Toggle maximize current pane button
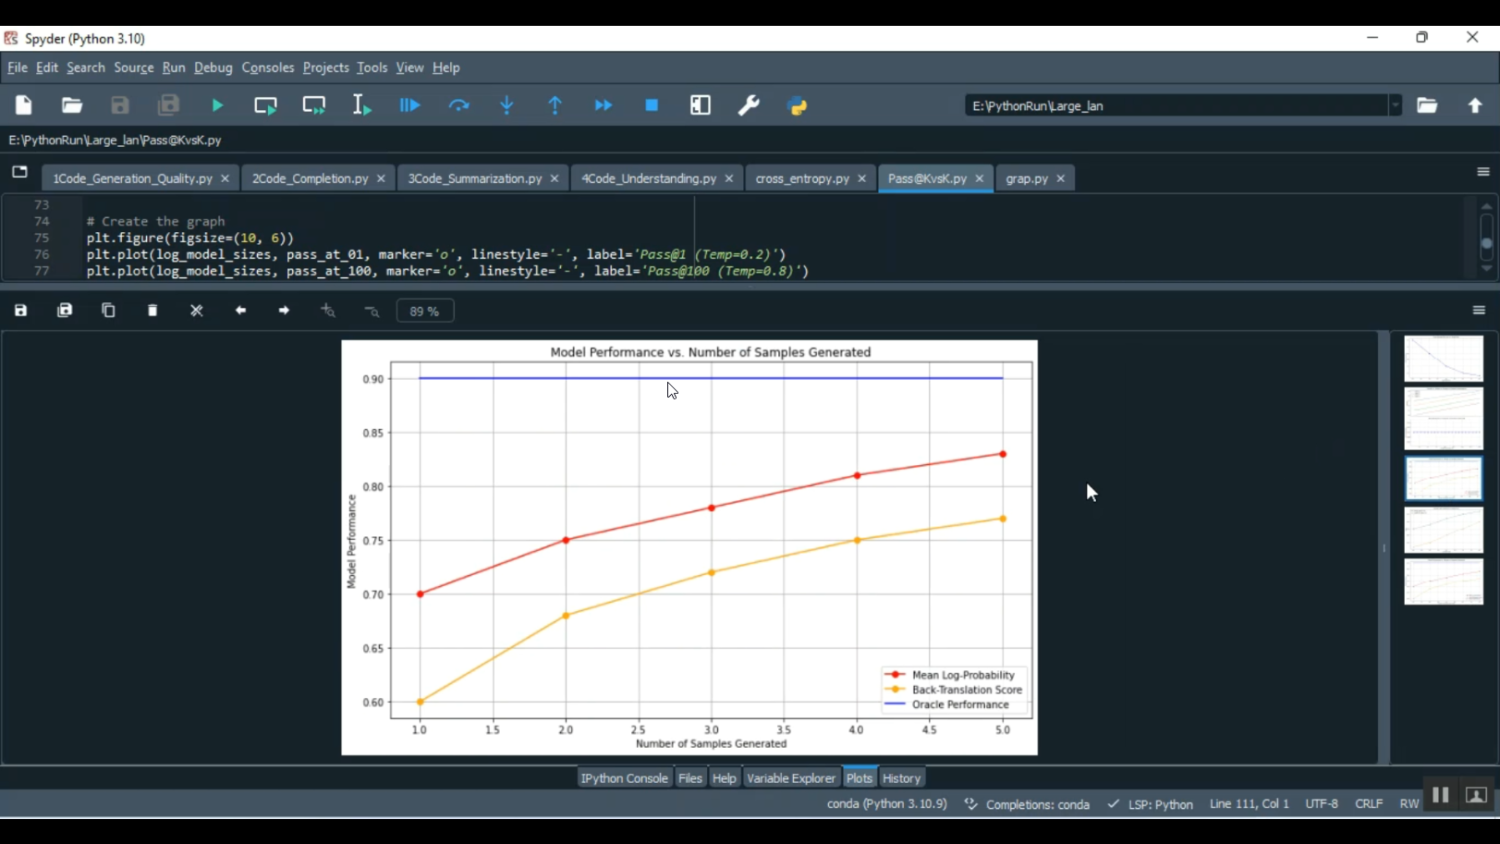Screen dimensions: 1500x844 pos(700,106)
